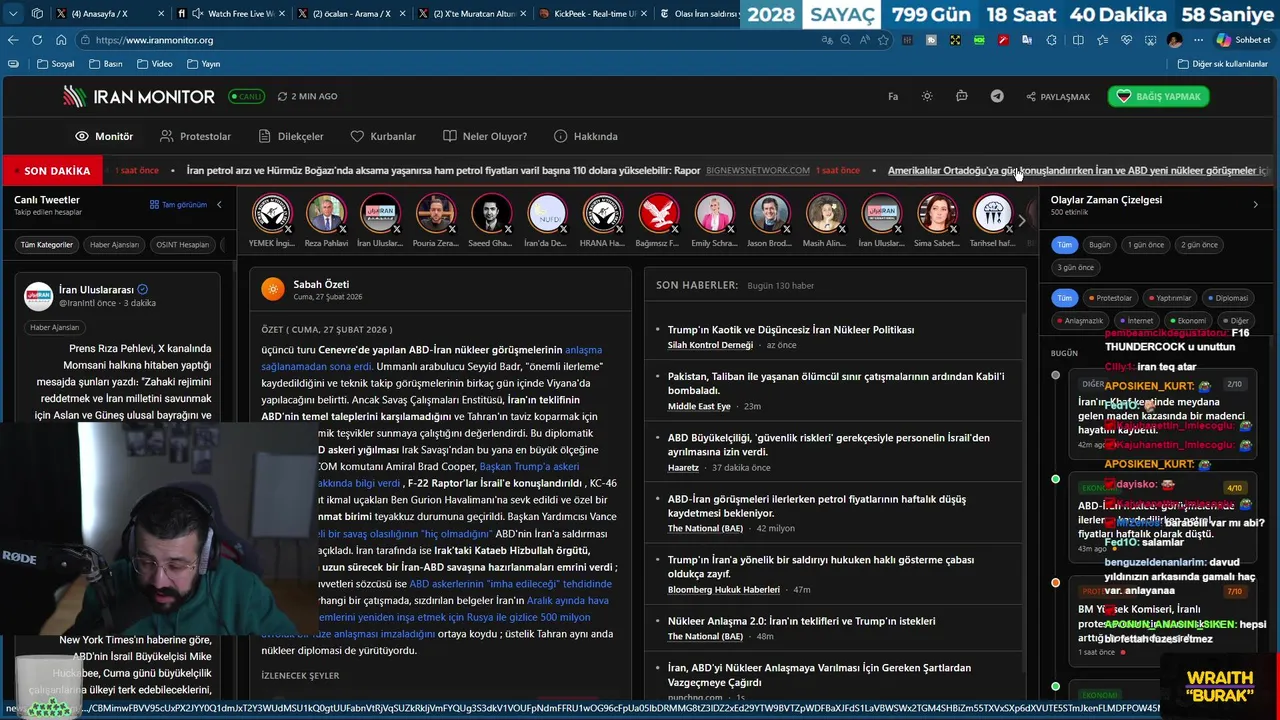Open the Jason Brod... account avatar
The image size is (1280, 720).
coord(769,214)
